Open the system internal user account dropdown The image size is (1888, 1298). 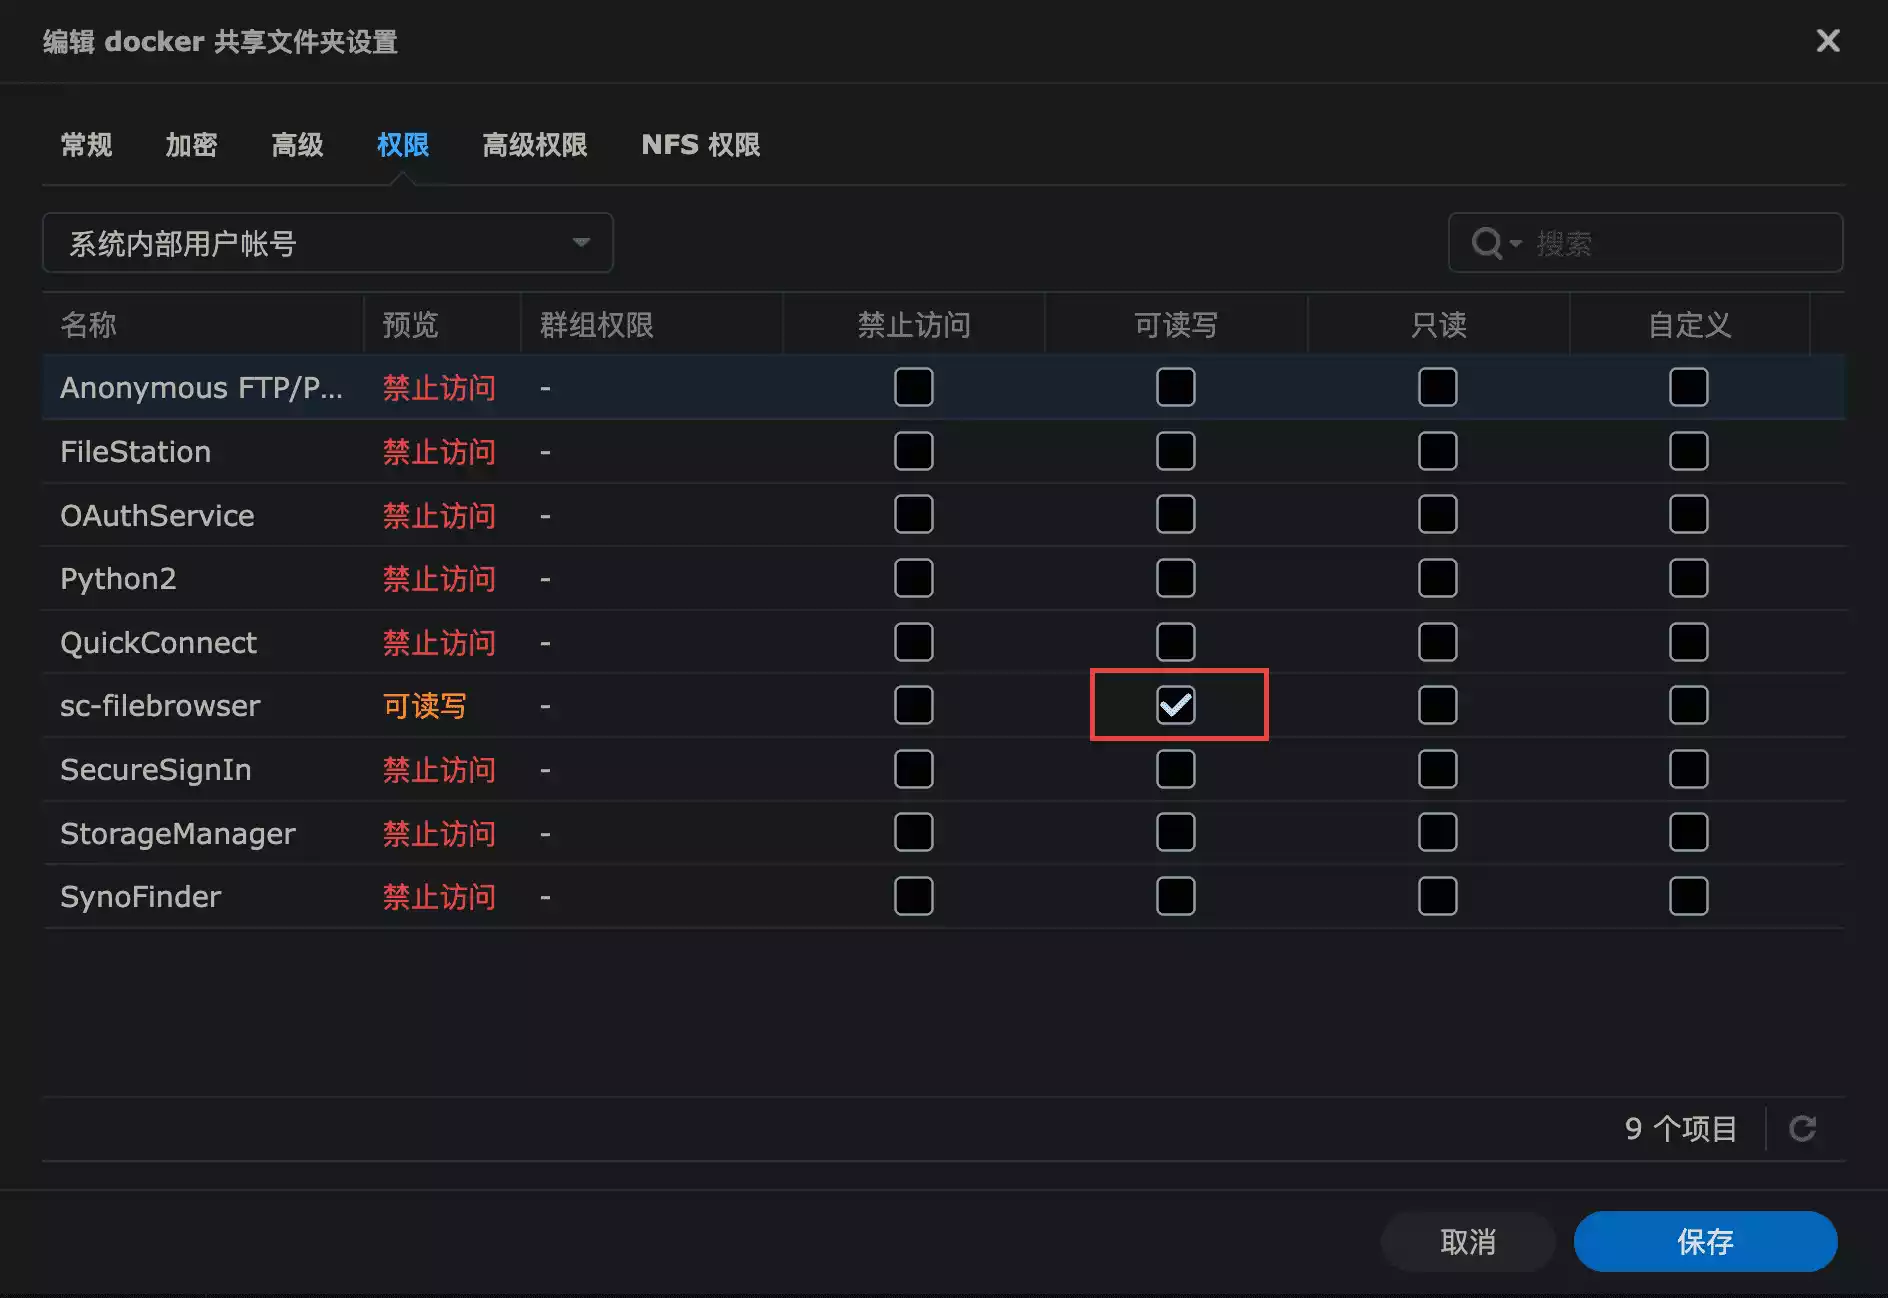pyautogui.click(x=327, y=243)
